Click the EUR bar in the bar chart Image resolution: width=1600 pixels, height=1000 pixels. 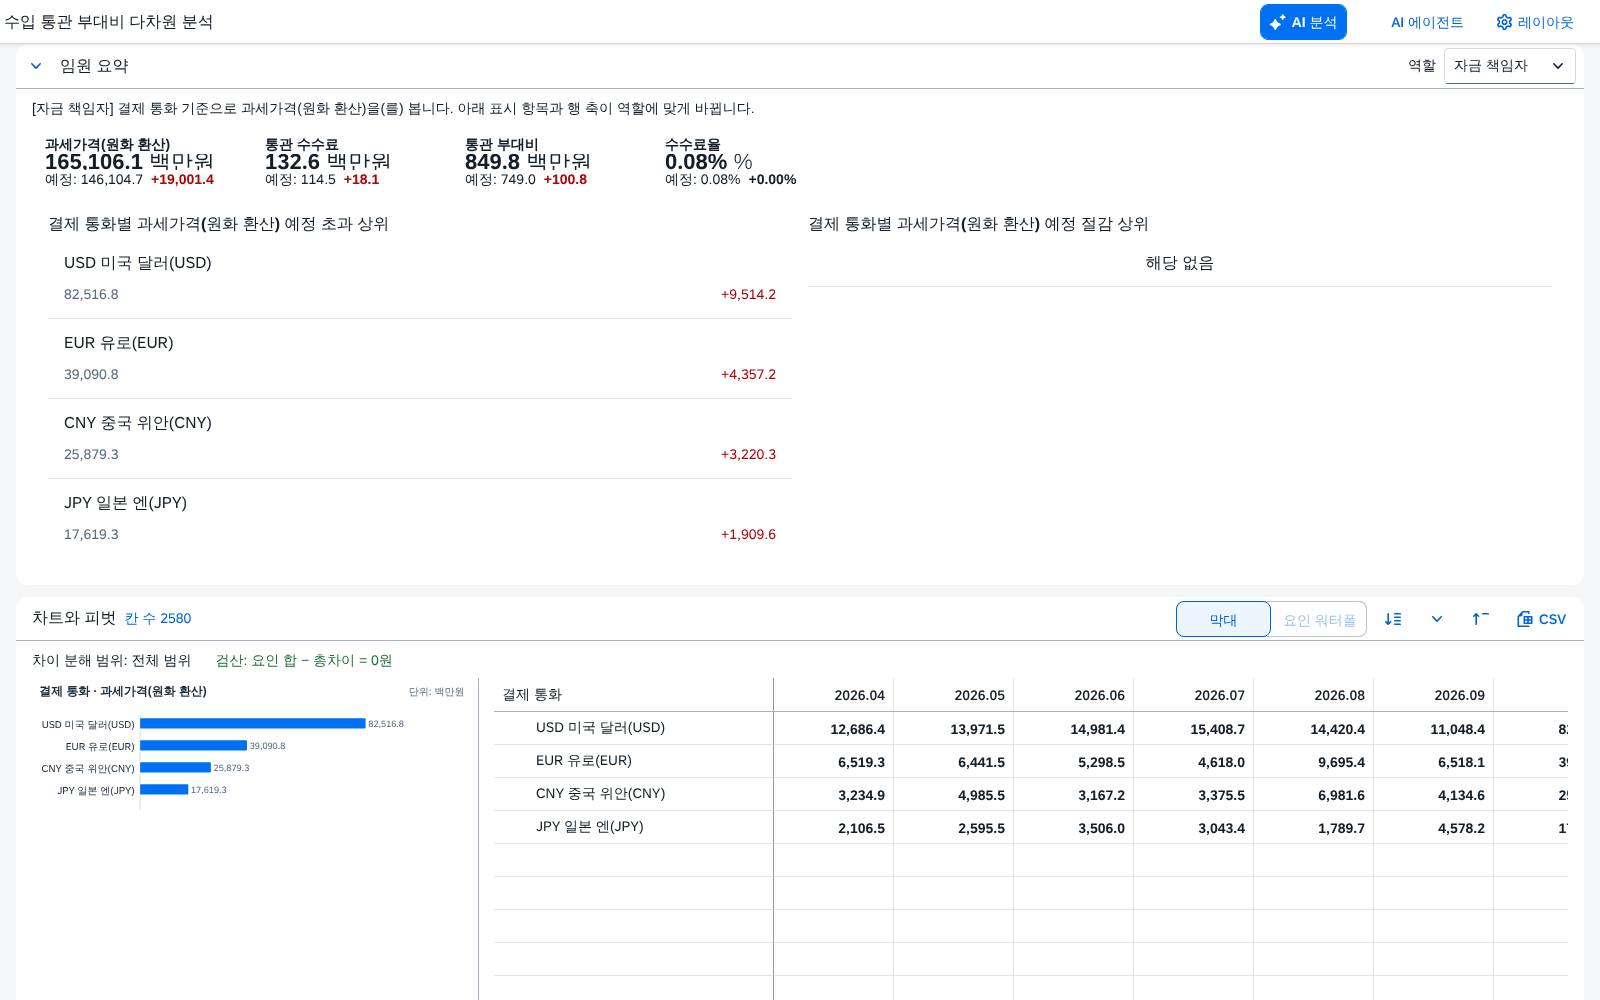pos(193,745)
